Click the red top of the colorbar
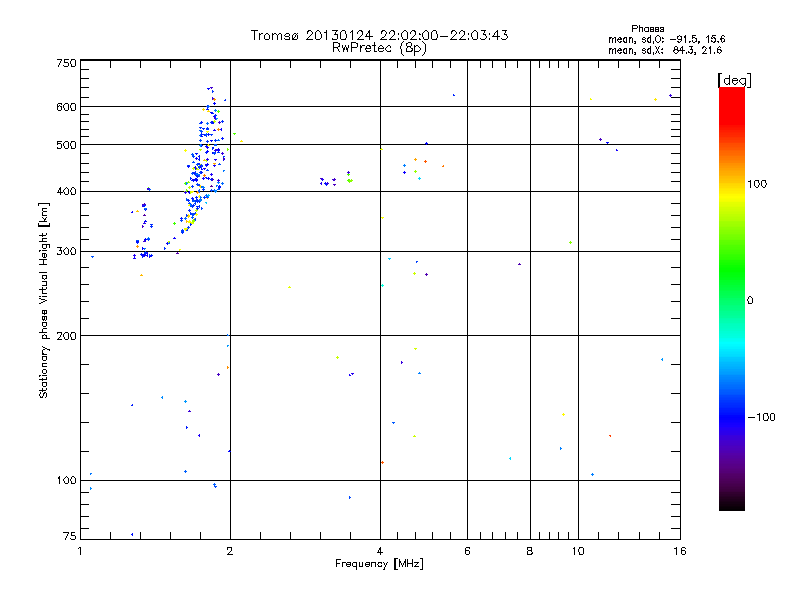The height and width of the screenshot is (600, 800). [731, 93]
